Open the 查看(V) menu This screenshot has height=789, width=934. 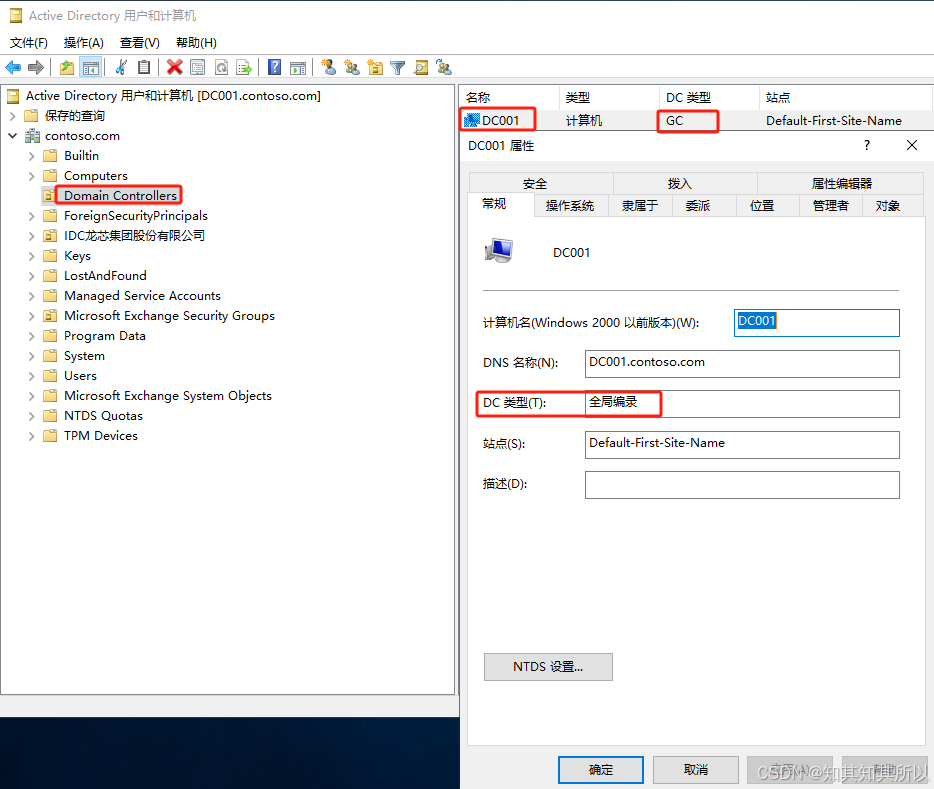coord(139,43)
